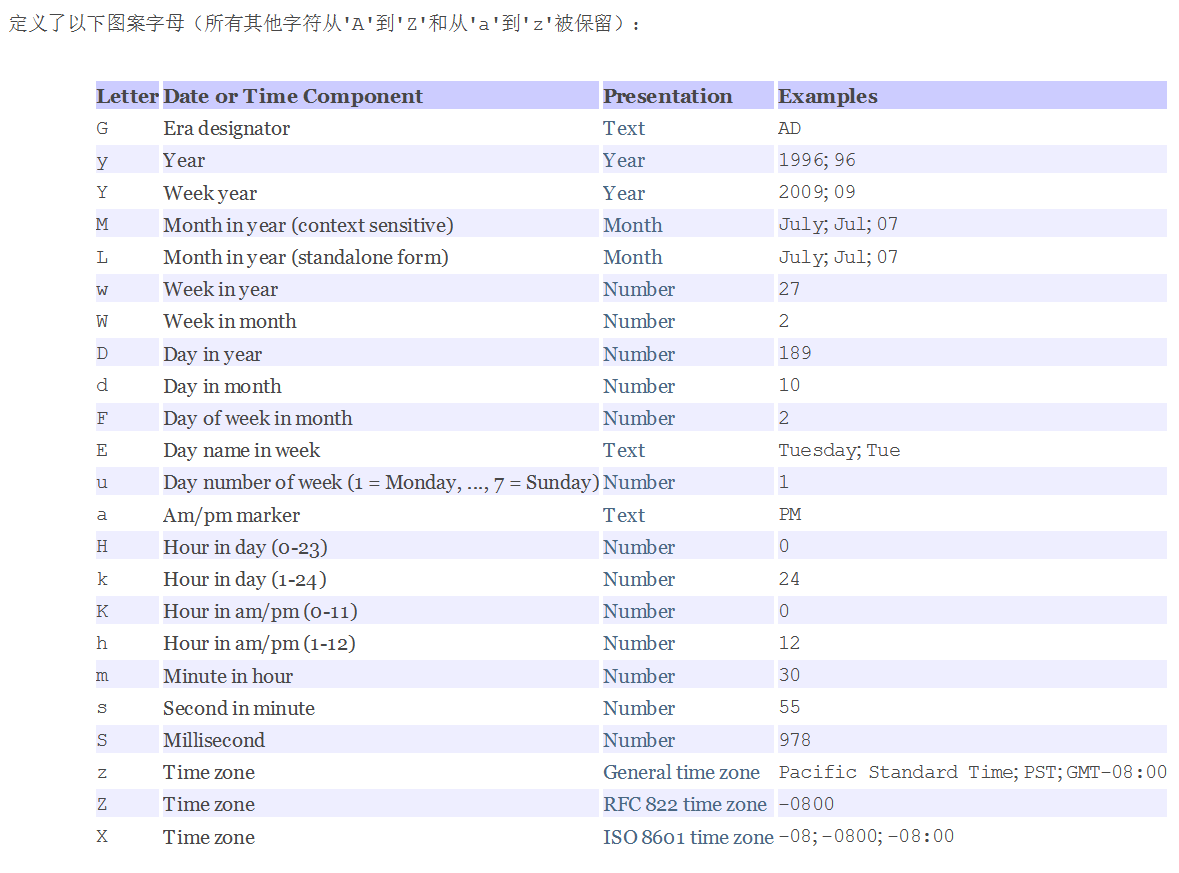Click the 'Date or Time Component' column header
1179x873 pixels.
pyautogui.click(x=291, y=95)
